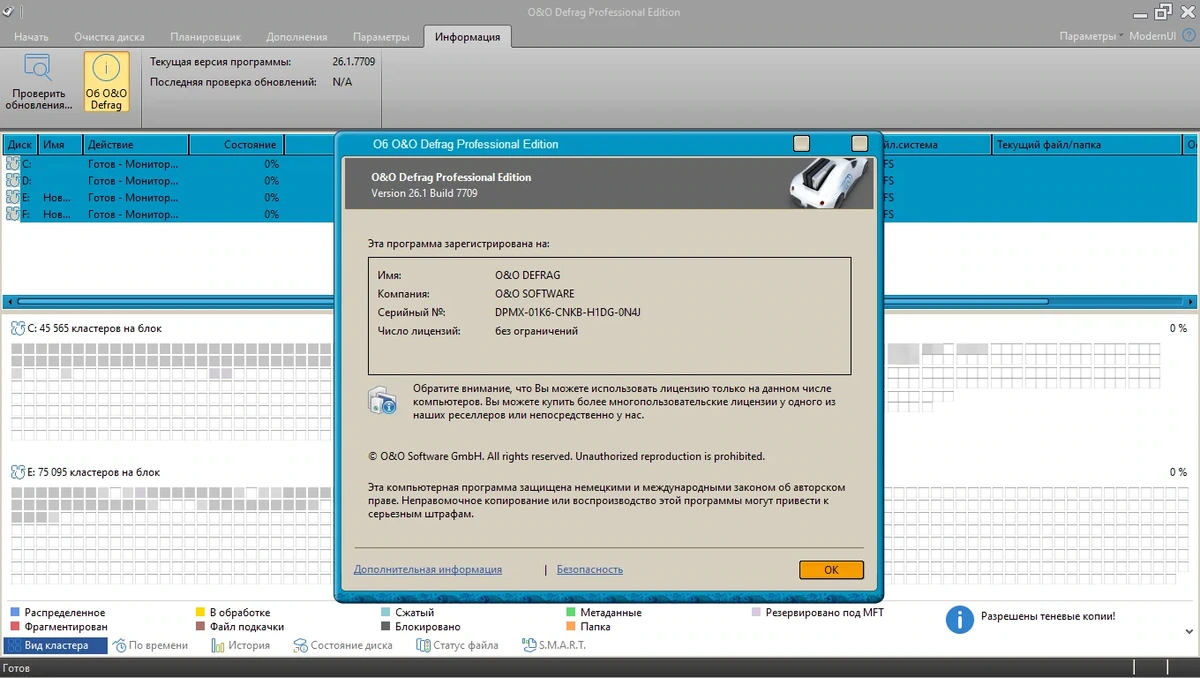Select the drive F: icon in the list
This screenshot has width=1200, height=678.
coord(13,215)
